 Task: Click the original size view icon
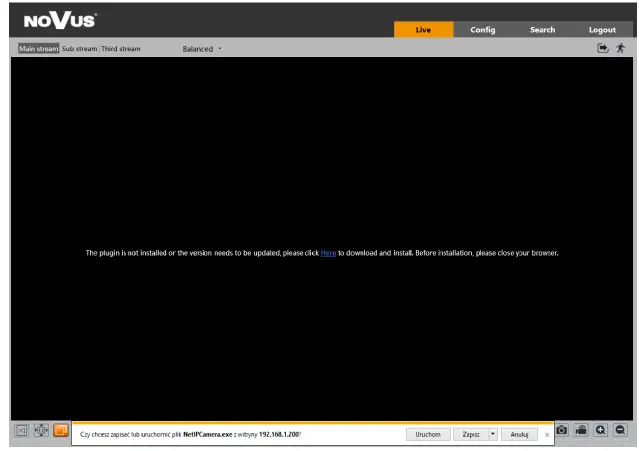point(22,430)
